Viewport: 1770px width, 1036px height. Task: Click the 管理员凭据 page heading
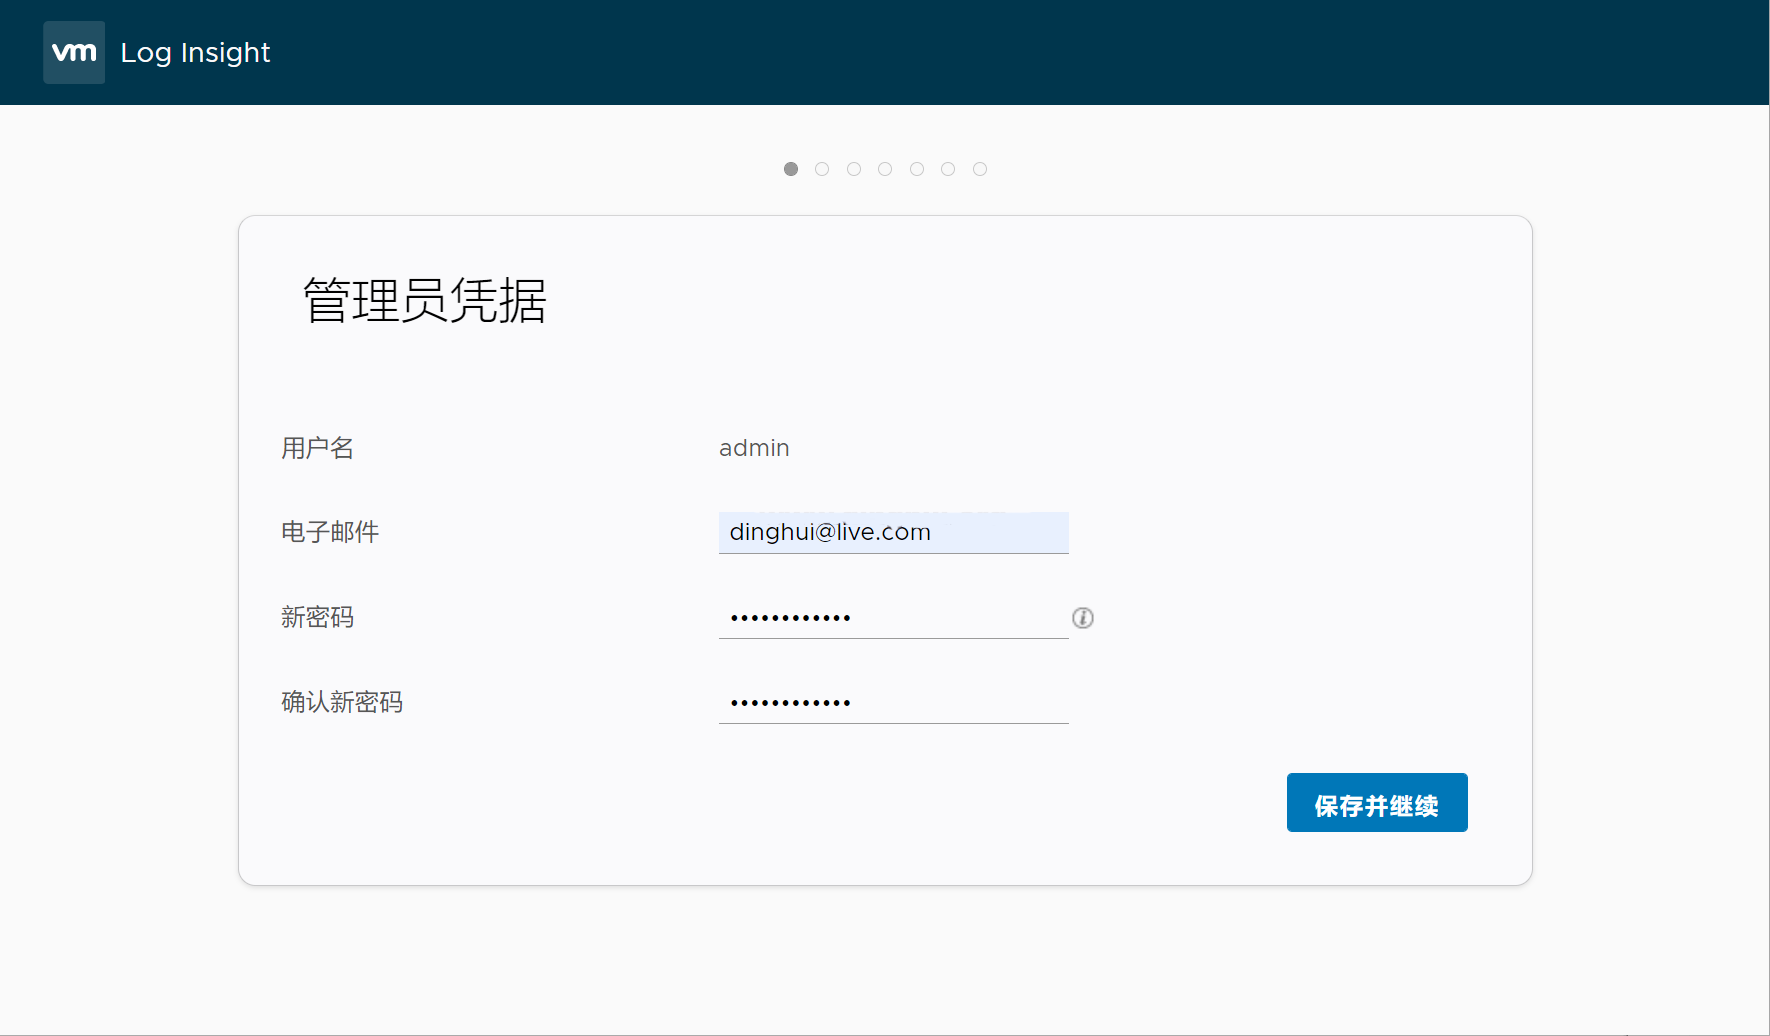coord(425,300)
